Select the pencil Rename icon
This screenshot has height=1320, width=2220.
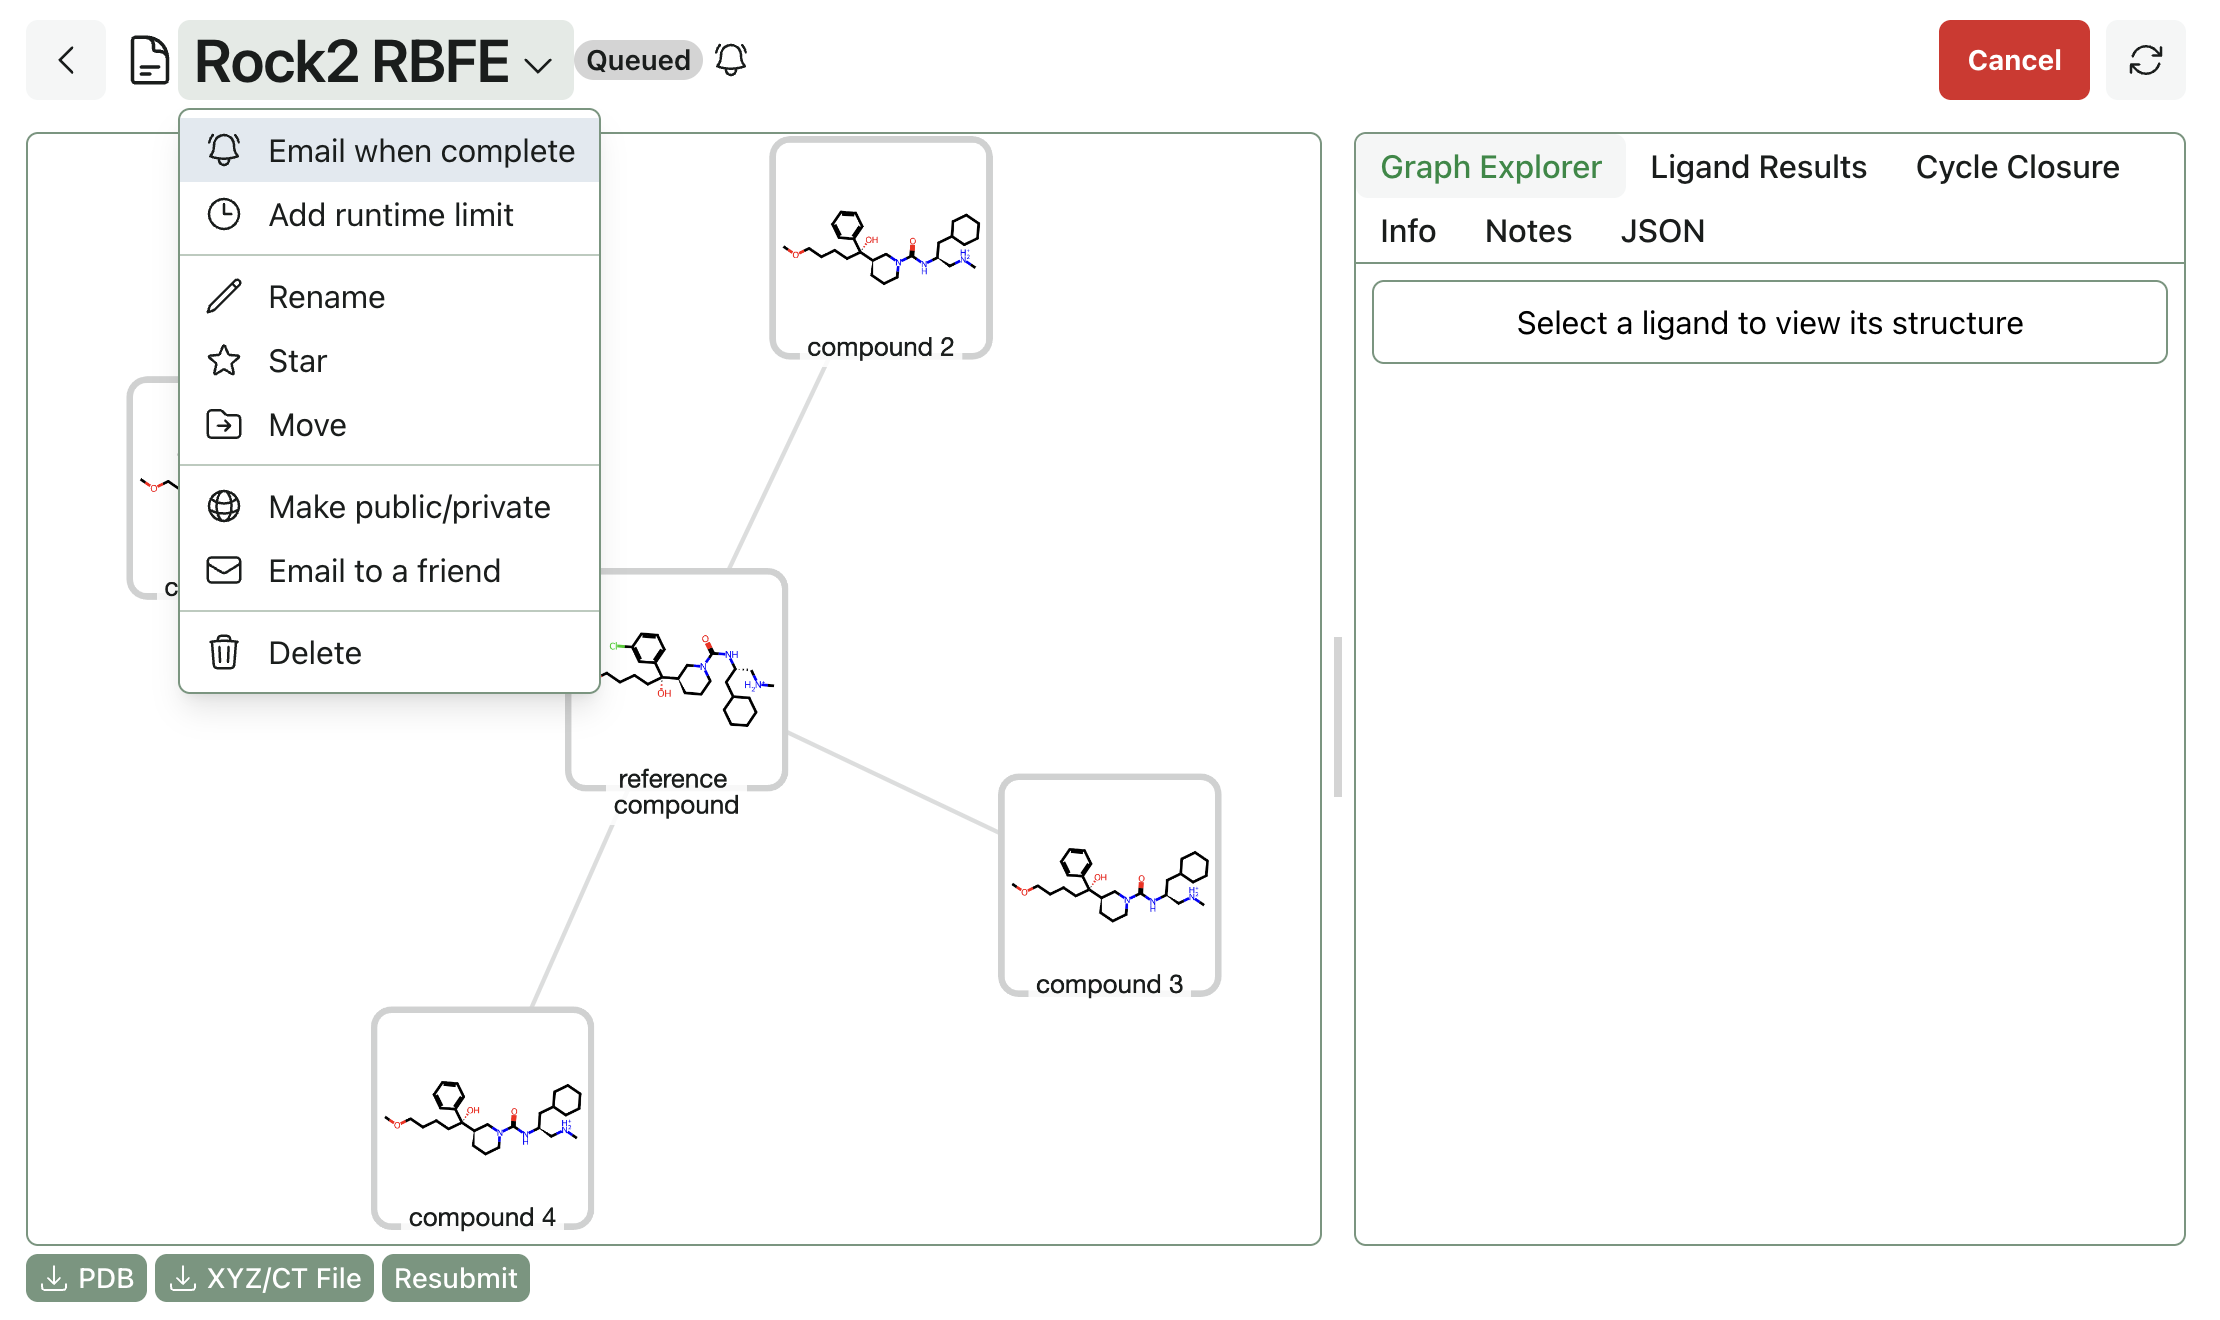click(x=224, y=296)
